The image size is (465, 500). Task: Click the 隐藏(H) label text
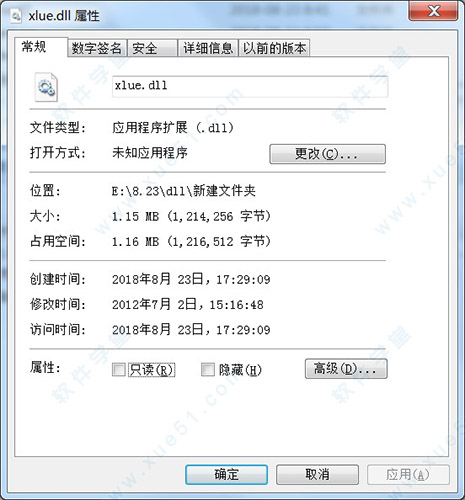pos(240,370)
